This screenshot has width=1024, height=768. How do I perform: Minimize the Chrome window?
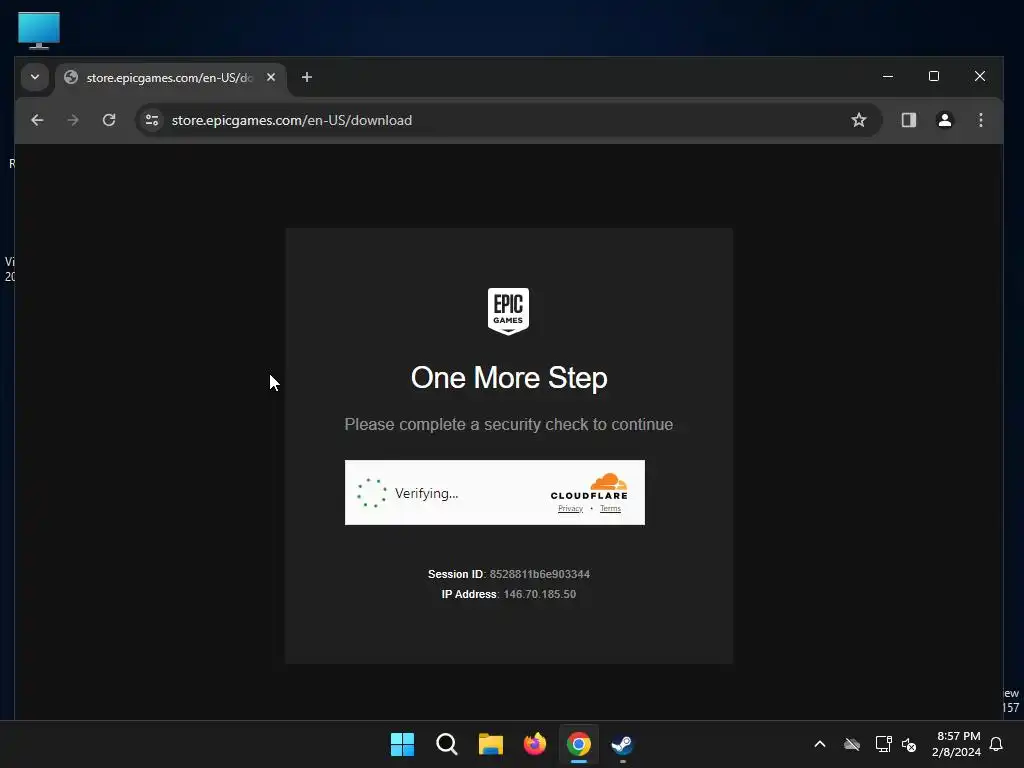point(888,76)
